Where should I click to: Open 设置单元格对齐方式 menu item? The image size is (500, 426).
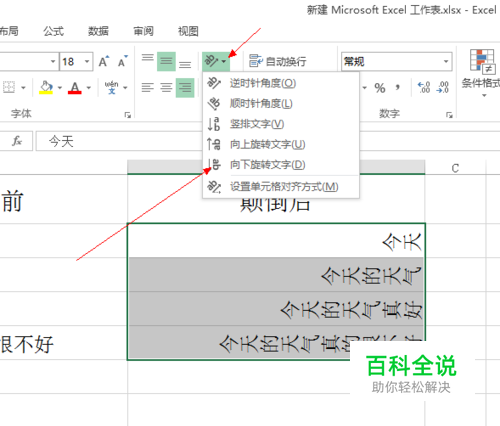click(281, 187)
